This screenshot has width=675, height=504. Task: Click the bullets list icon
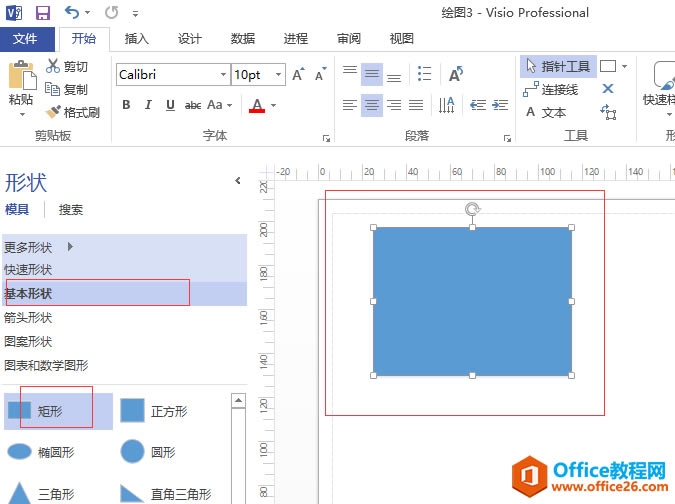click(424, 74)
